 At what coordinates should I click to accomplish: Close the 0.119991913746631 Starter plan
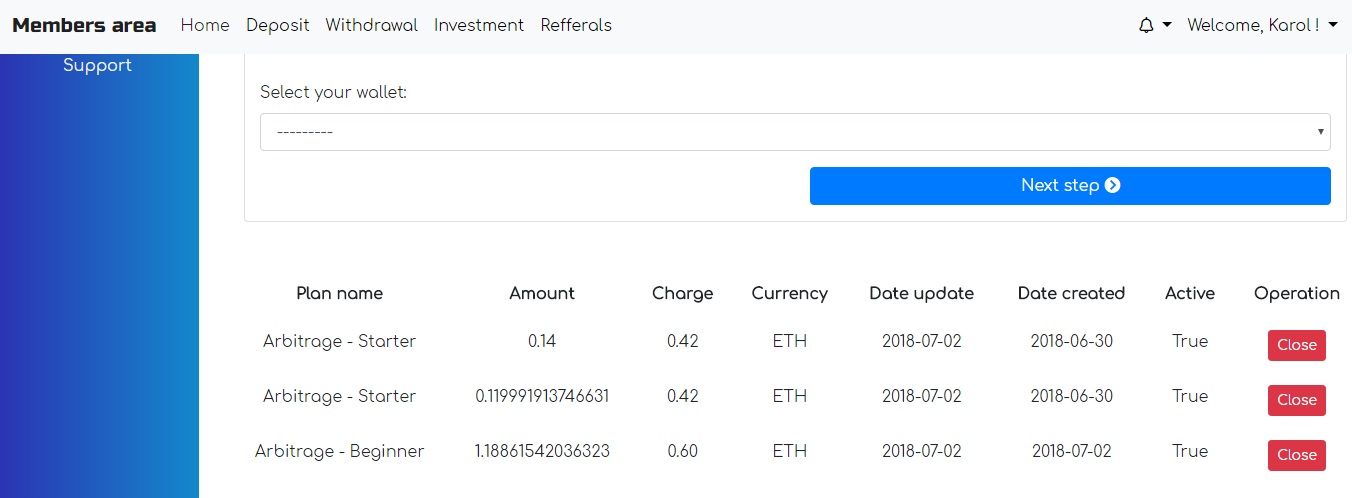[x=1297, y=400]
